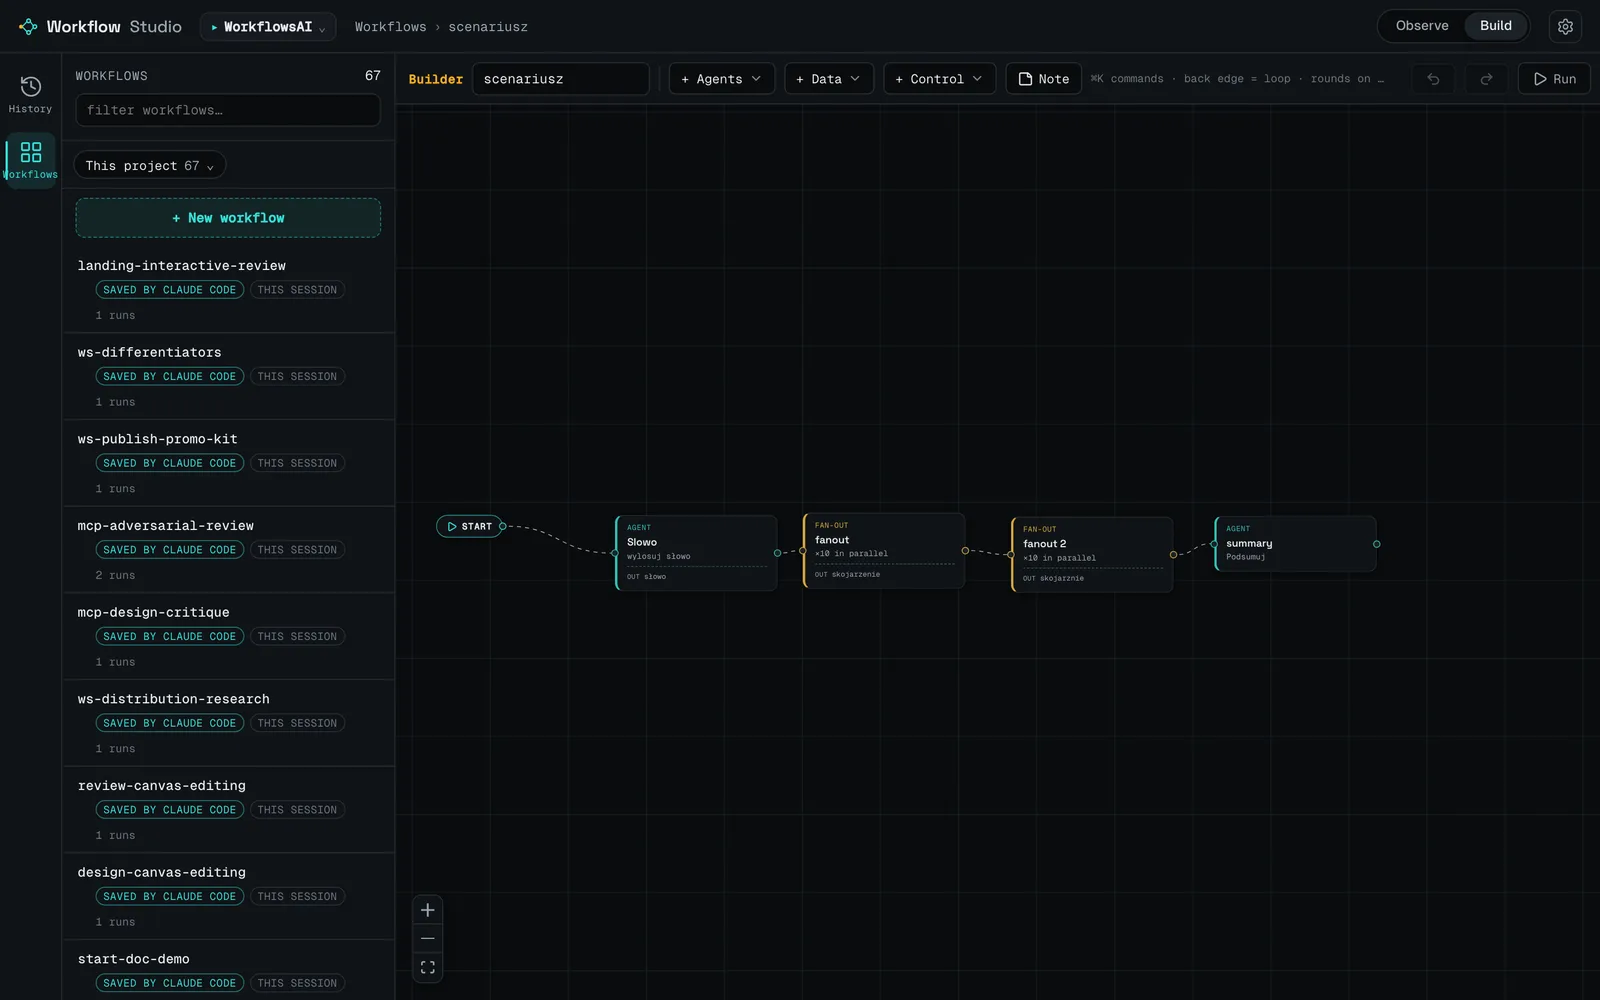Zoom out on the canvas
This screenshot has height=1000, width=1600.
427,938
